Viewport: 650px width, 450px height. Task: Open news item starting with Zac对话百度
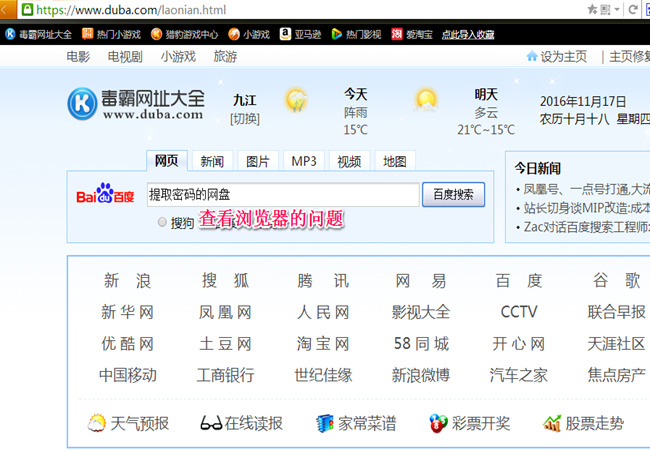click(x=586, y=227)
